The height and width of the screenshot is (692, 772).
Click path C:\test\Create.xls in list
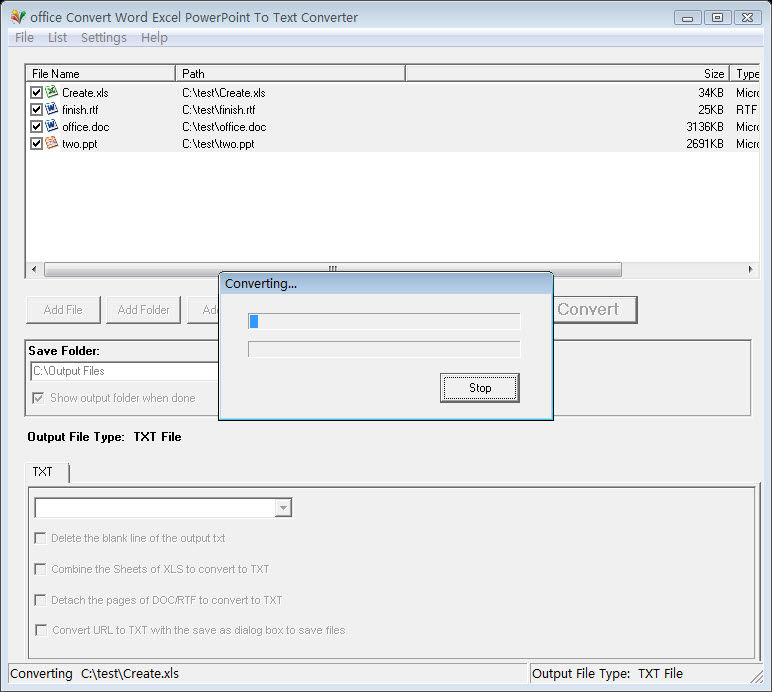[x=224, y=93]
